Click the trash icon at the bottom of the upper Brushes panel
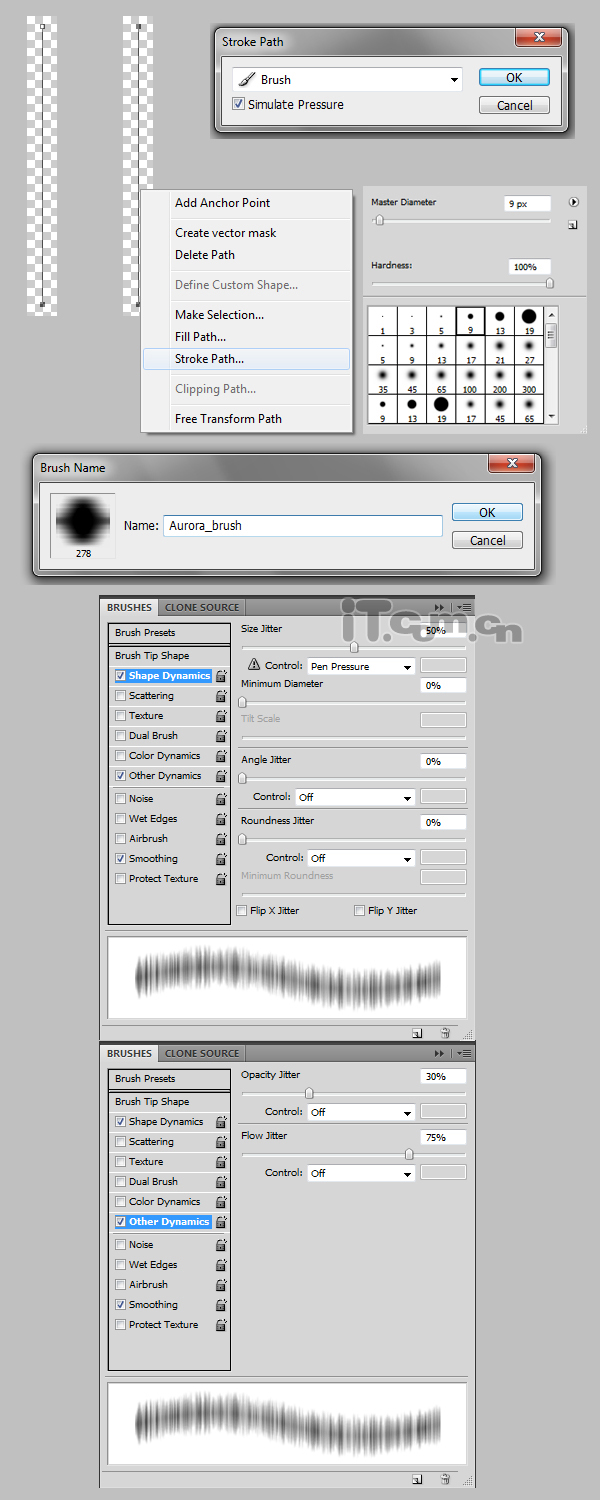 [x=445, y=1033]
